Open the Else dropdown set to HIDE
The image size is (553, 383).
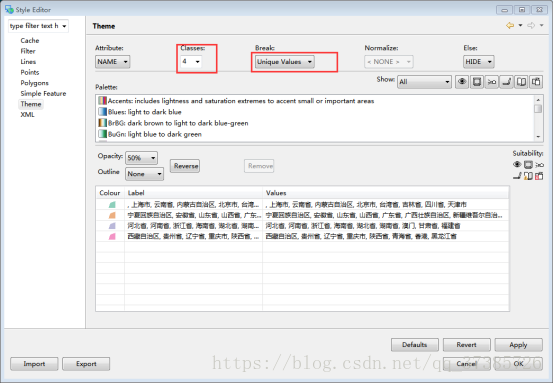click(x=479, y=62)
